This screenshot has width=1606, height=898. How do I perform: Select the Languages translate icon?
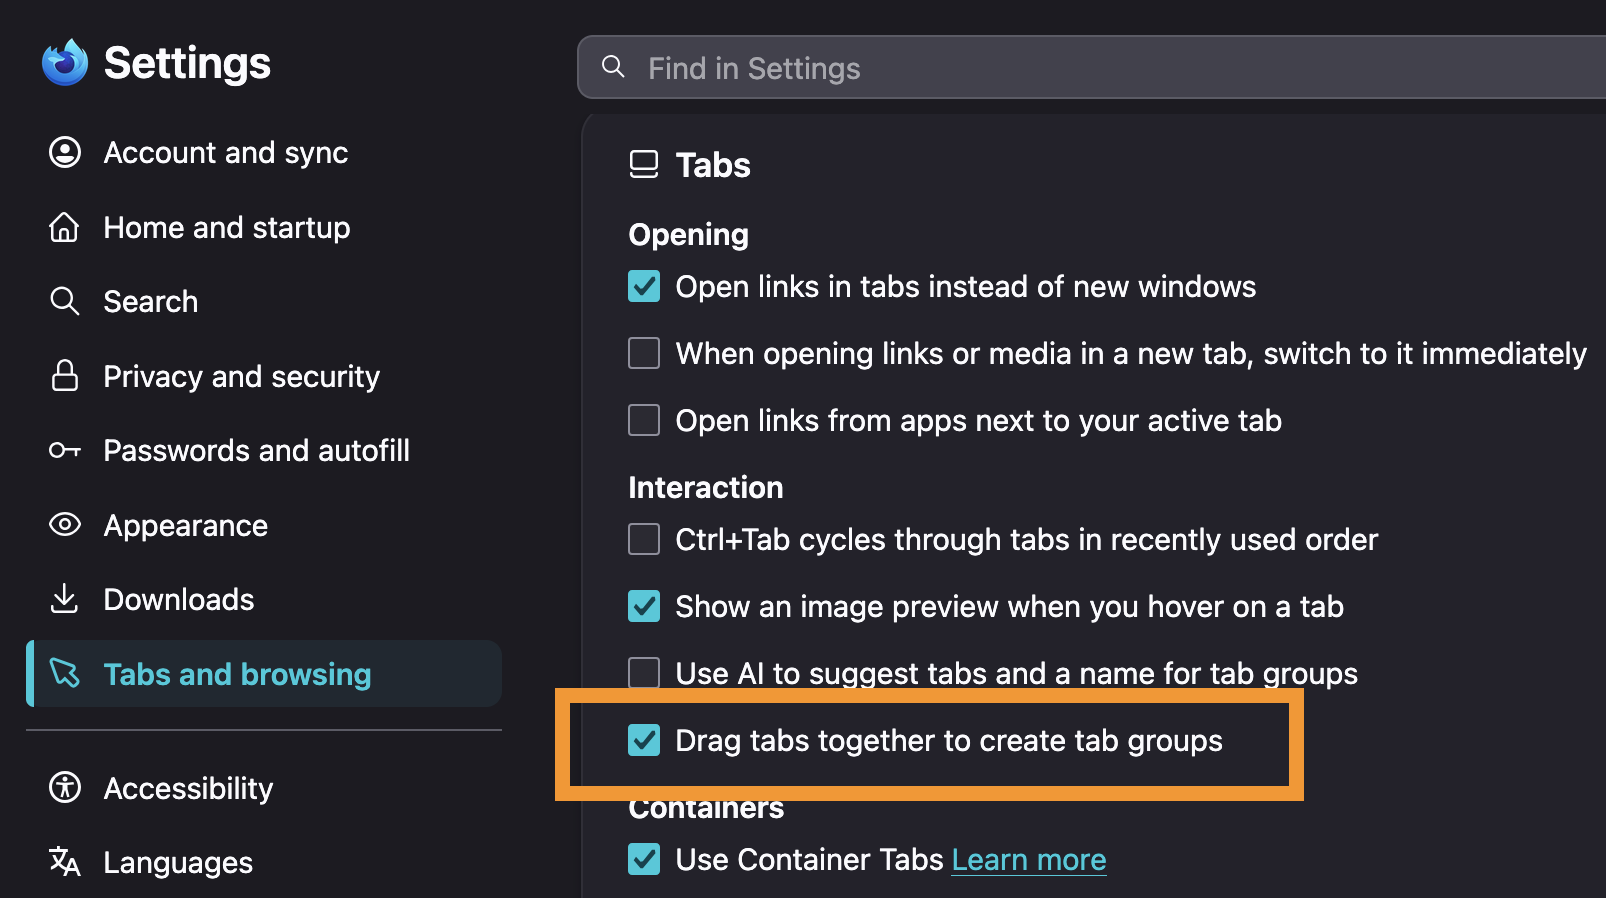point(65,862)
